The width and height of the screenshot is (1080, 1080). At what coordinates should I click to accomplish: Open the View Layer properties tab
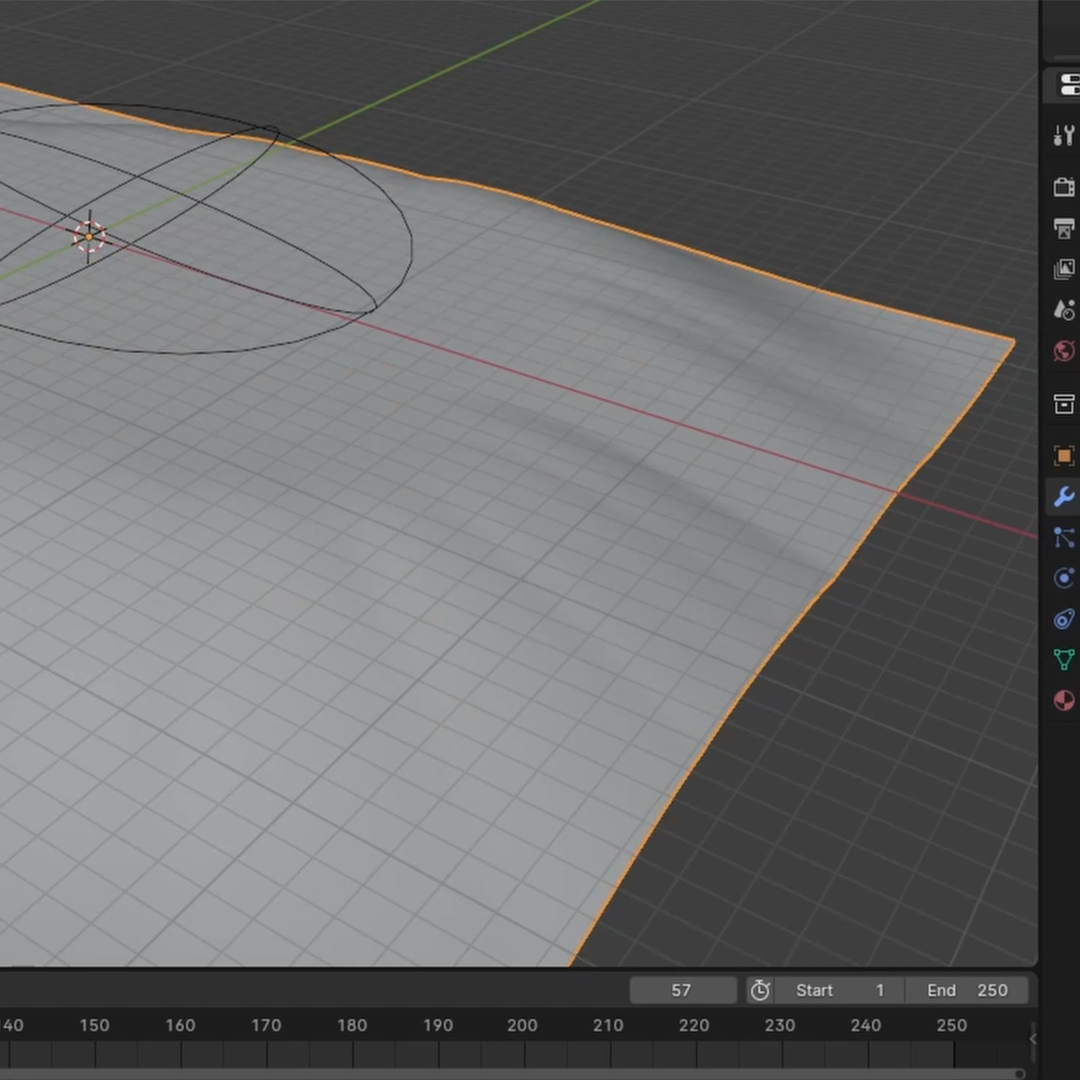pyautogui.click(x=1064, y=268)
